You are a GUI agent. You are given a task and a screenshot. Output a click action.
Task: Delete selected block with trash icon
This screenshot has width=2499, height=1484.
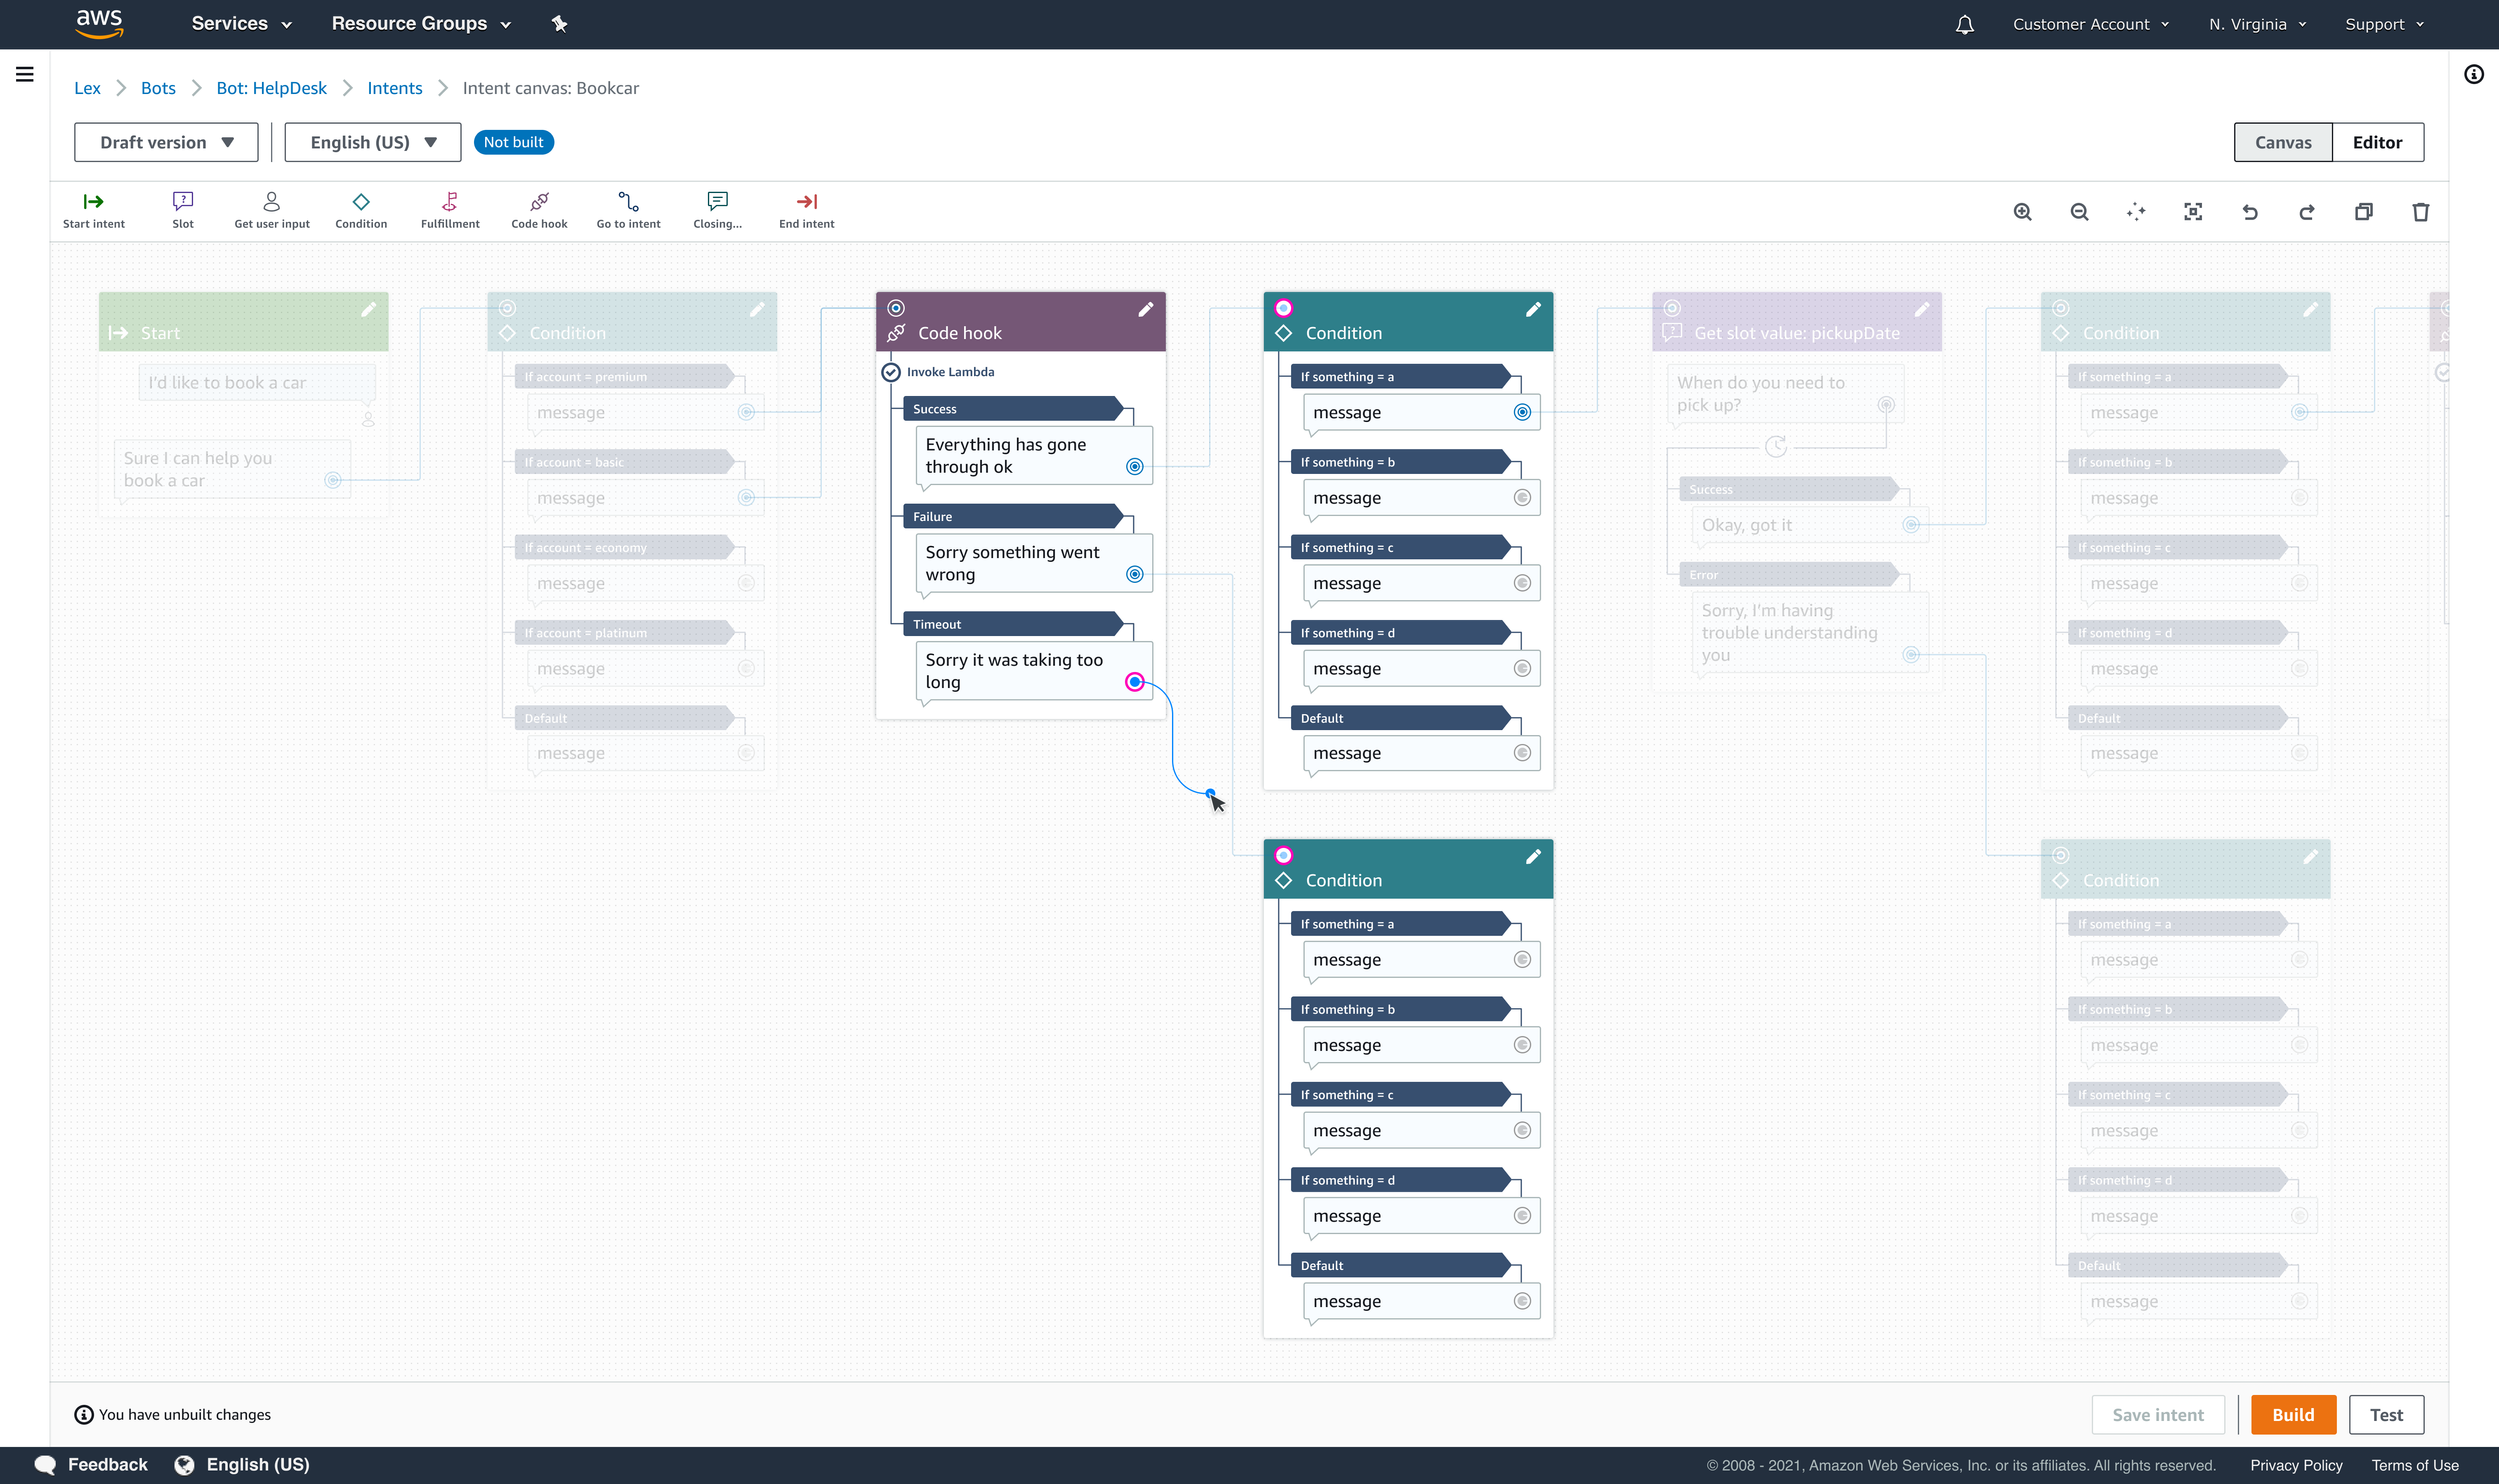point(2420,212)
